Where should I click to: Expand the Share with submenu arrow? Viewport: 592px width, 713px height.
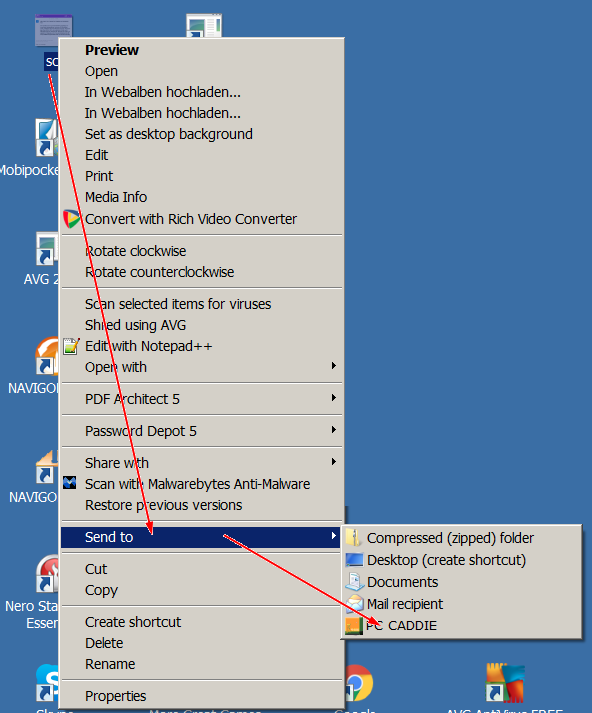pos(334,462)
